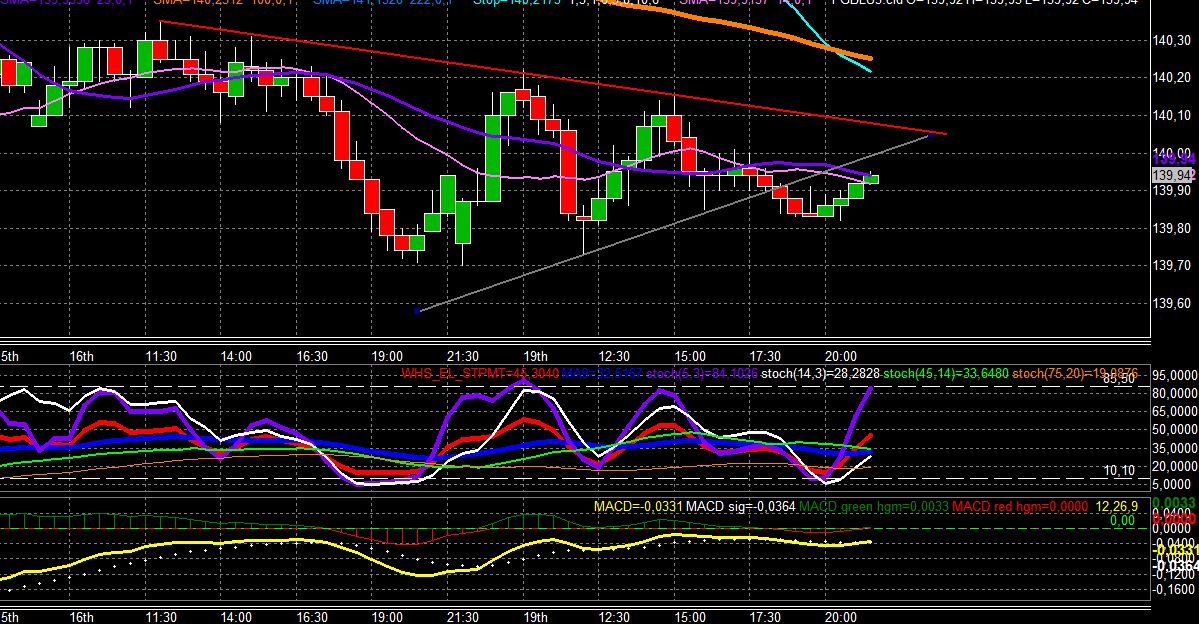This screenshot has height=624, width=1199.
Task: Click the -0,1600 MACD axis value
Action: click(1175, 590)
